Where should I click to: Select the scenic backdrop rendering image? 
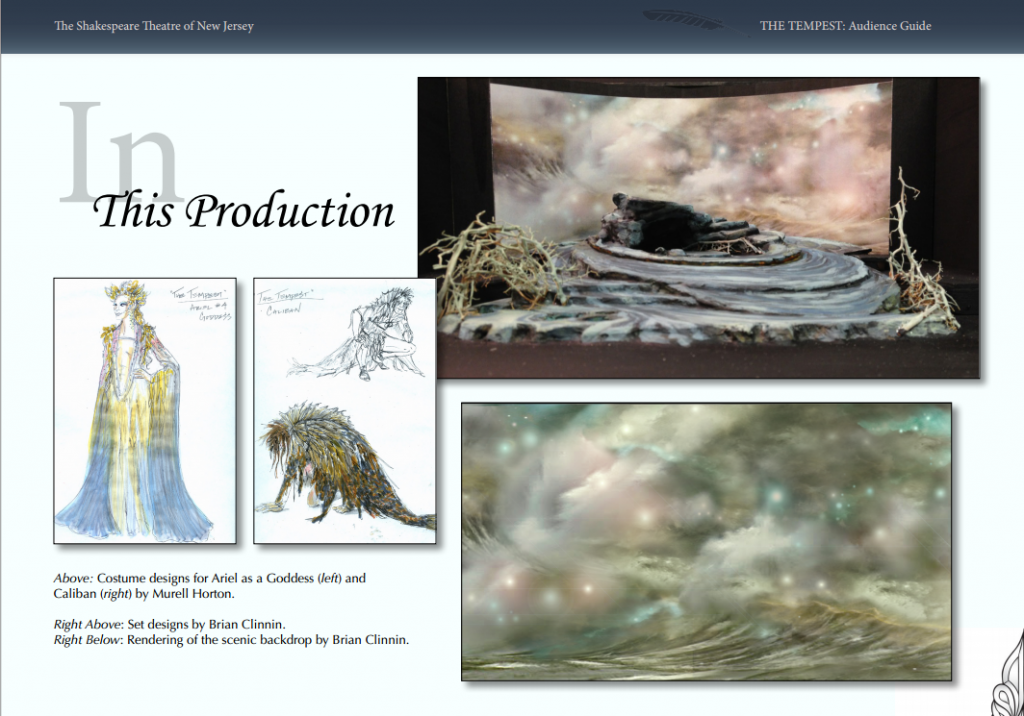(706, 541)
